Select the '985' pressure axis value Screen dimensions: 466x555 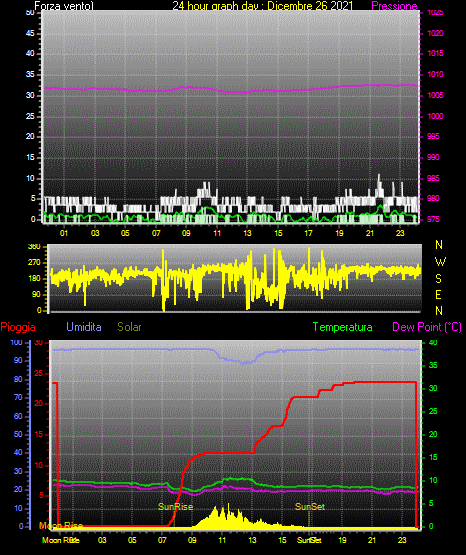click(433, 178)
